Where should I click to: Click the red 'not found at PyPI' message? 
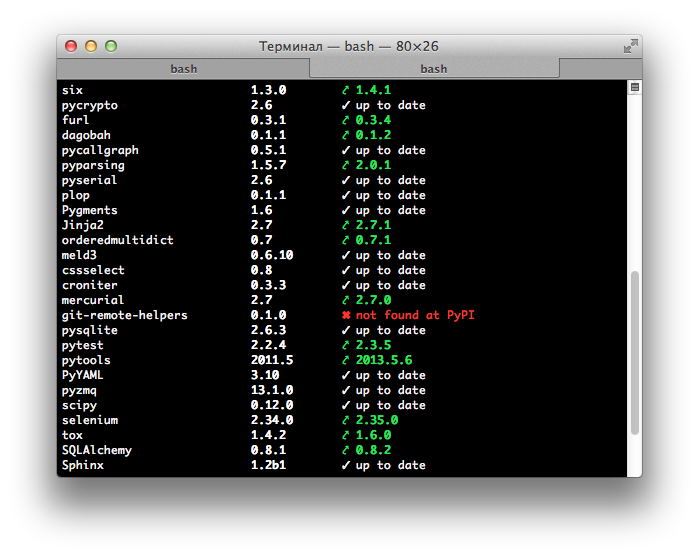pos(415,315)
